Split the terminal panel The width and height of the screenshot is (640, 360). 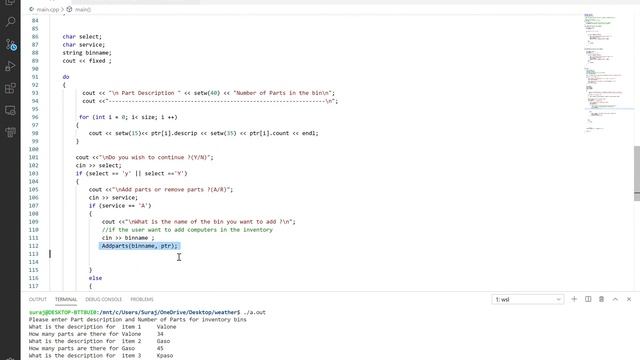588,299
